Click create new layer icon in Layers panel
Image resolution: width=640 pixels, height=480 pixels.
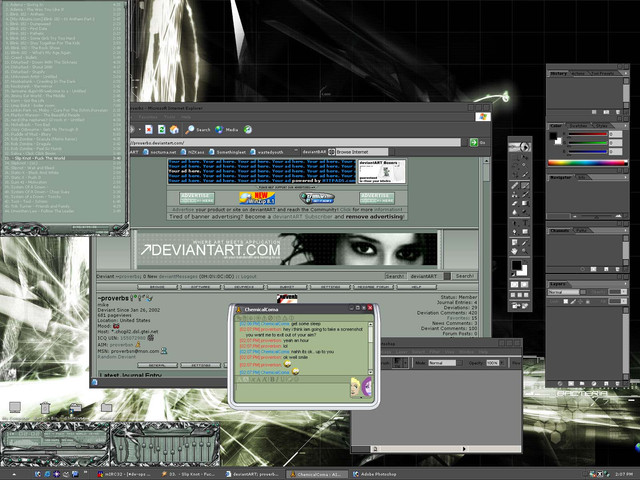pos(606,383)
